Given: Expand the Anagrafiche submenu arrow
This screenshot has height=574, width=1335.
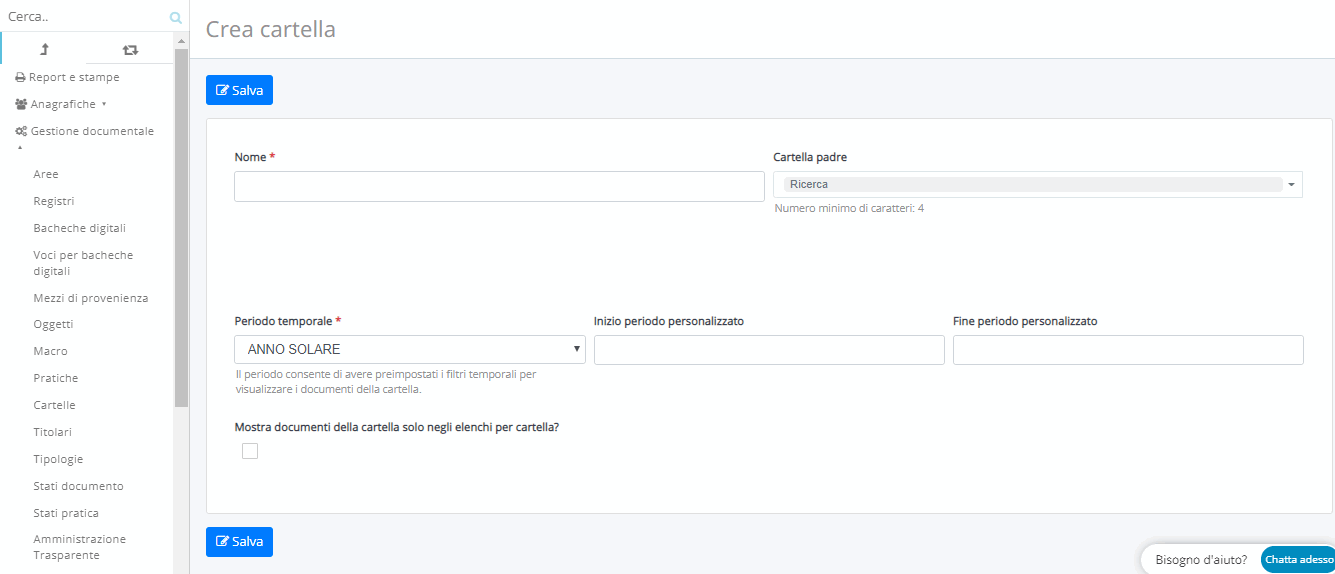Looking at the screenshot, I should pyautogui.click(x=104, y=104).
